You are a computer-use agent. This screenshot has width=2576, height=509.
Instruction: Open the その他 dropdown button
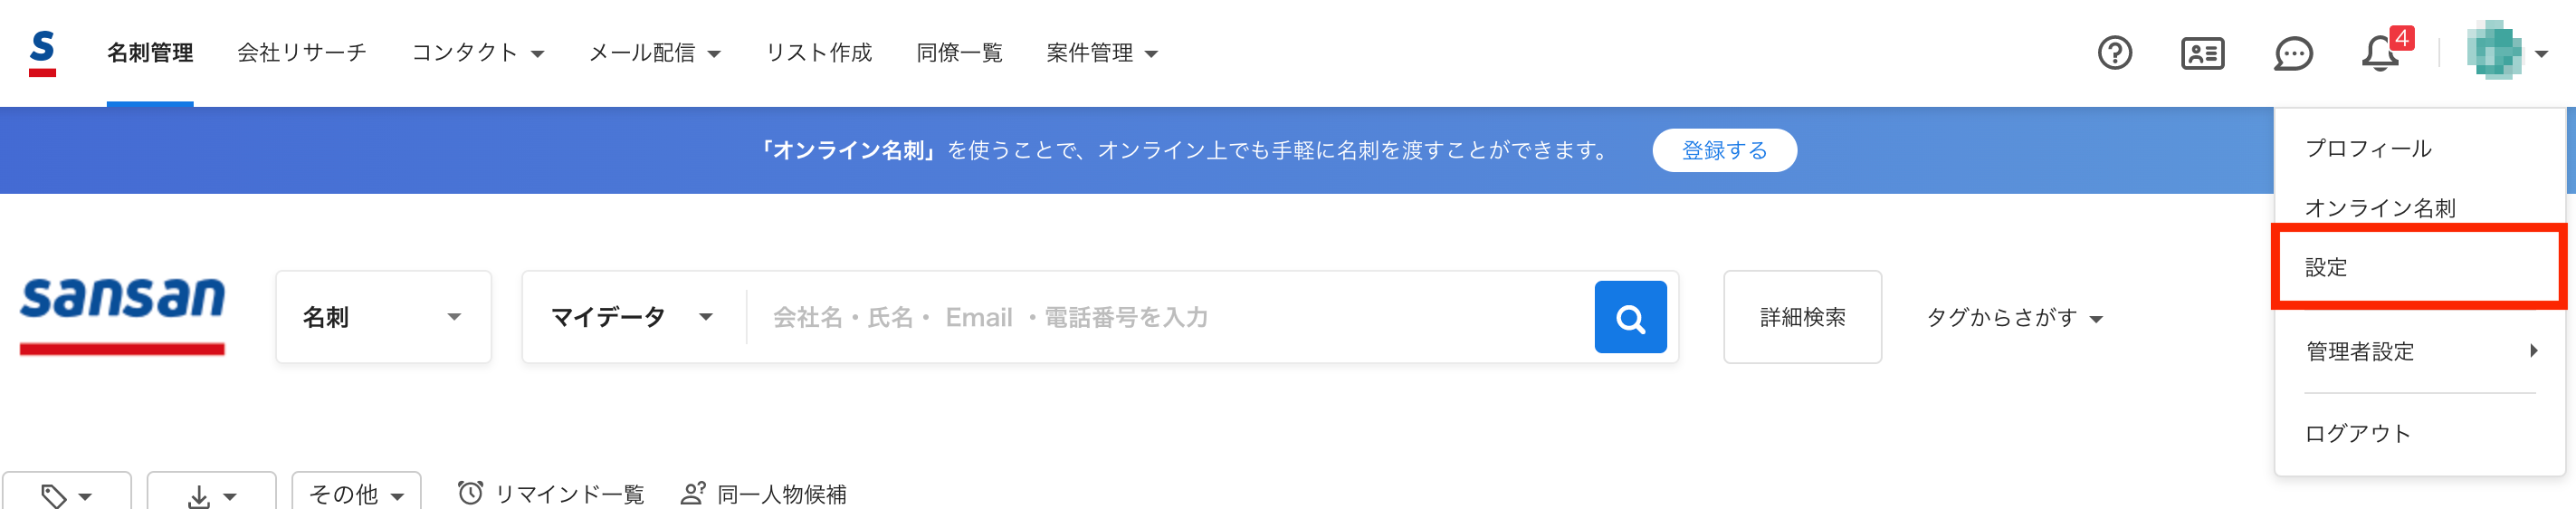tap(356, 494)
